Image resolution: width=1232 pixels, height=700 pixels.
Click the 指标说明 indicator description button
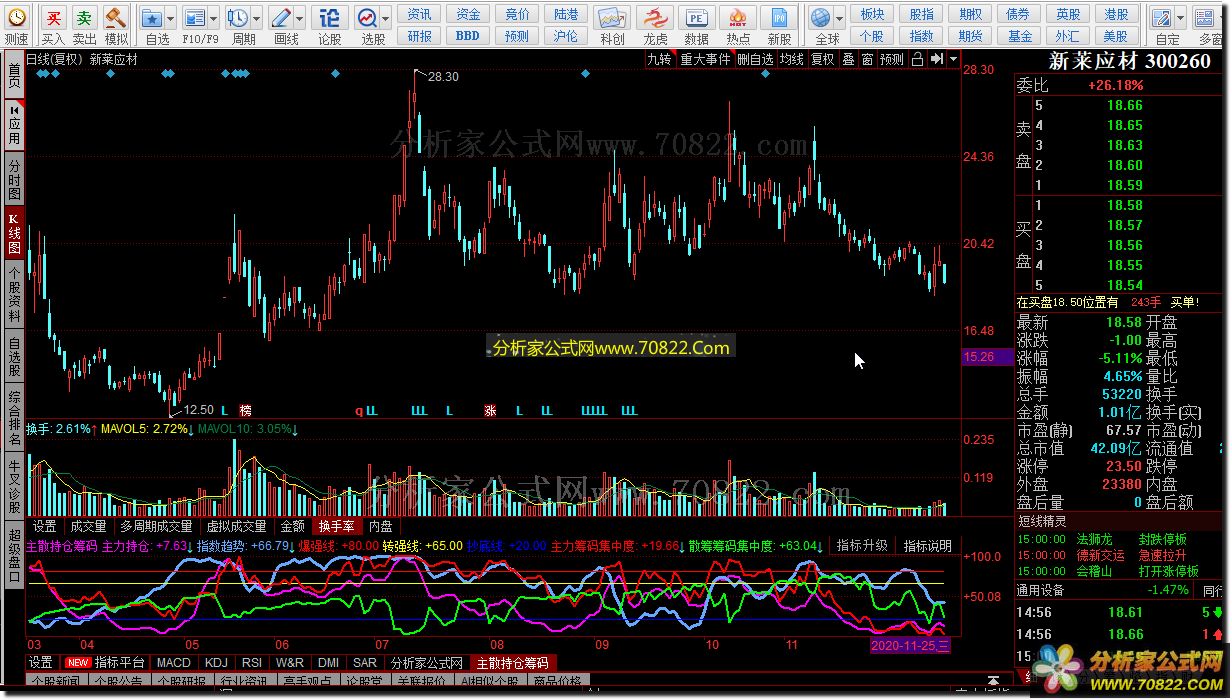pos(928,546)
